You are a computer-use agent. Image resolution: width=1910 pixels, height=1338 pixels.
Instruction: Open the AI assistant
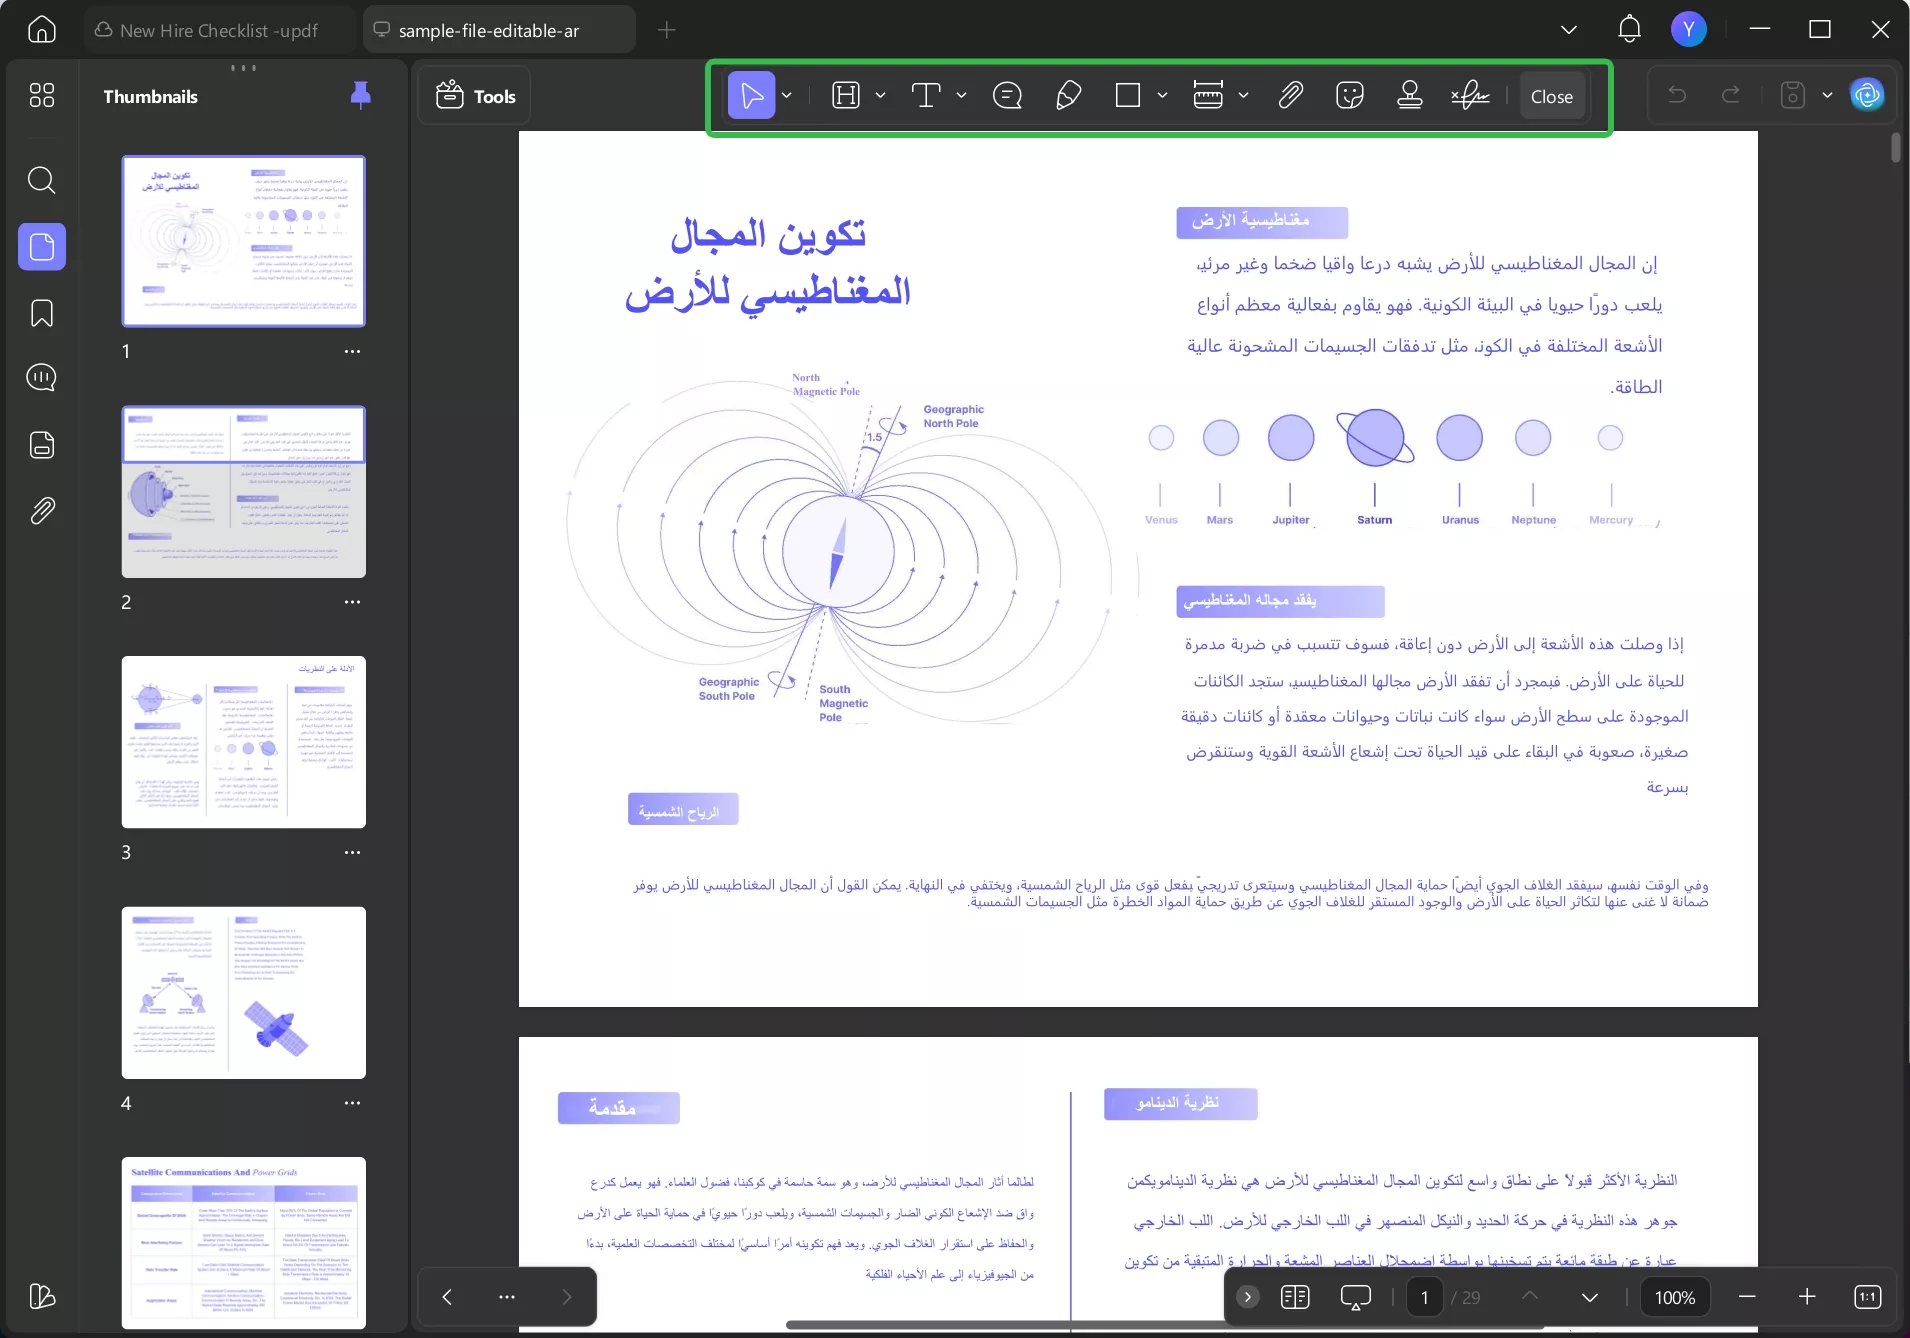(x=1866, y=95)
